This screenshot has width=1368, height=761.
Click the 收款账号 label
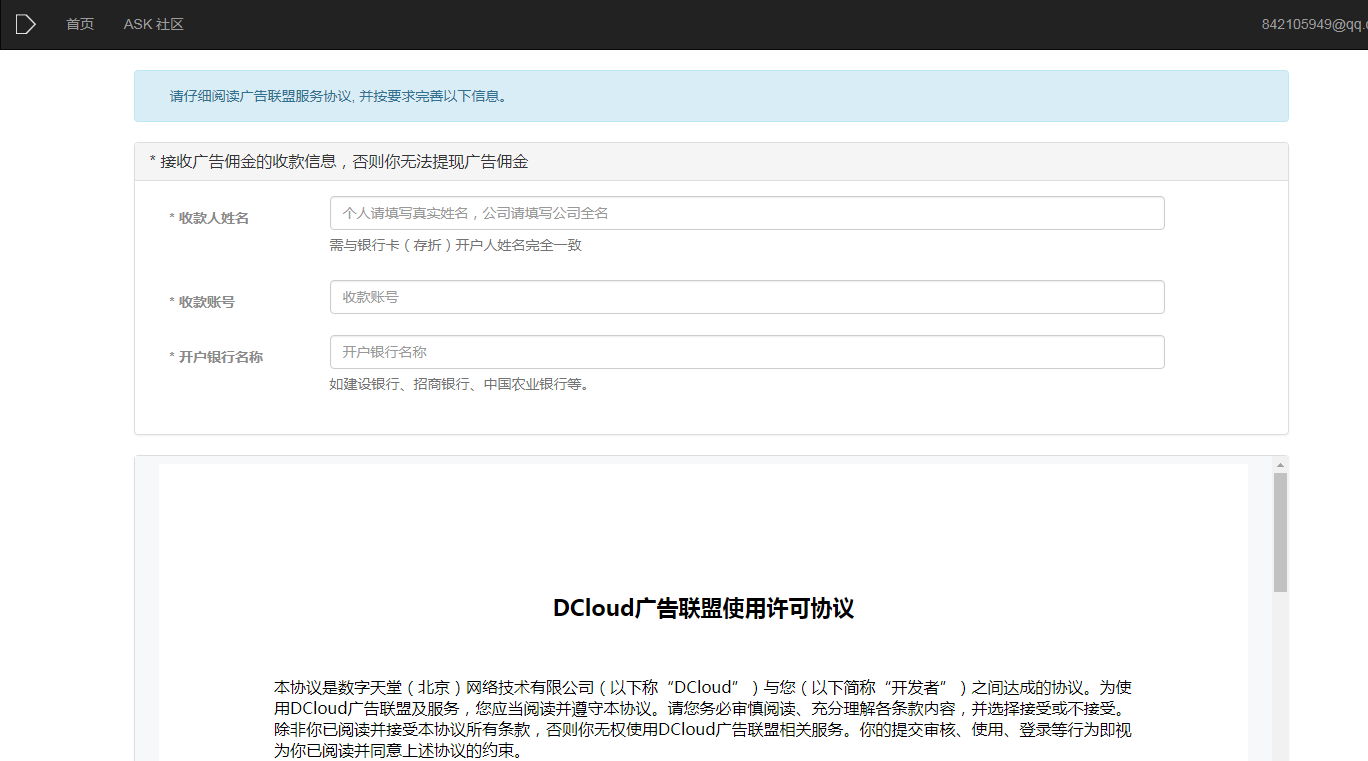[x=202, y=302]
